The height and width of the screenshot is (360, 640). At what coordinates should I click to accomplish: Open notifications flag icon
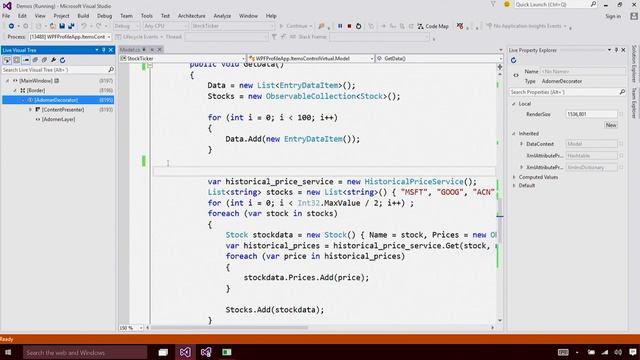(493, 4)
